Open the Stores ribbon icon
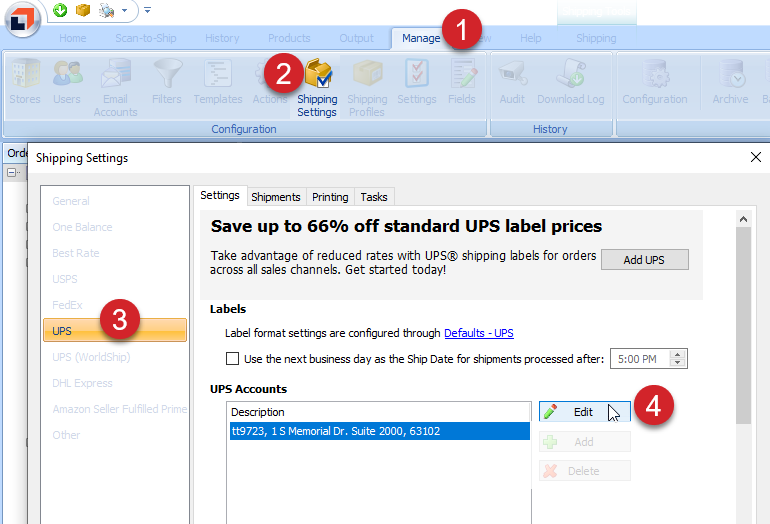The height and width of the screenshot is (524, 770). tap(25, 81)
